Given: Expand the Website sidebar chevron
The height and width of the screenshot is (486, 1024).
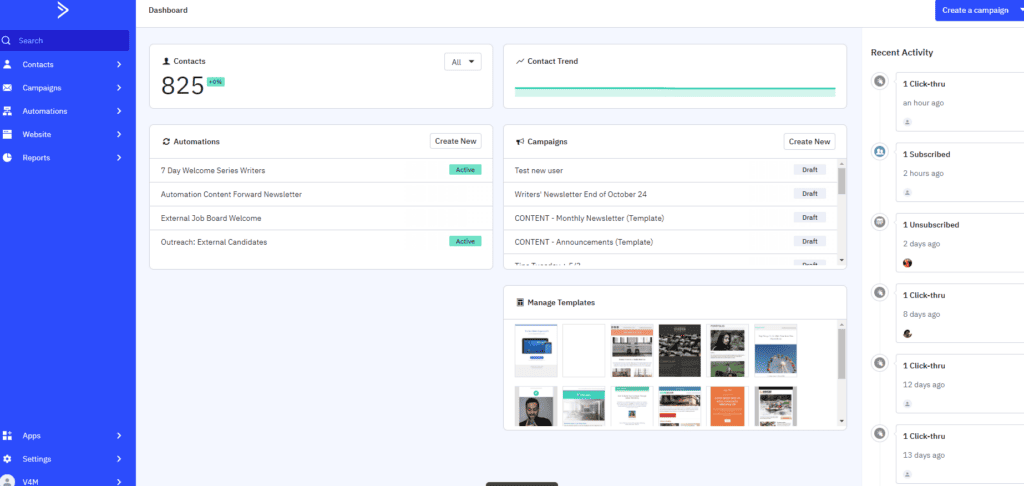Looking at the screenshot, I should [119, 135].
